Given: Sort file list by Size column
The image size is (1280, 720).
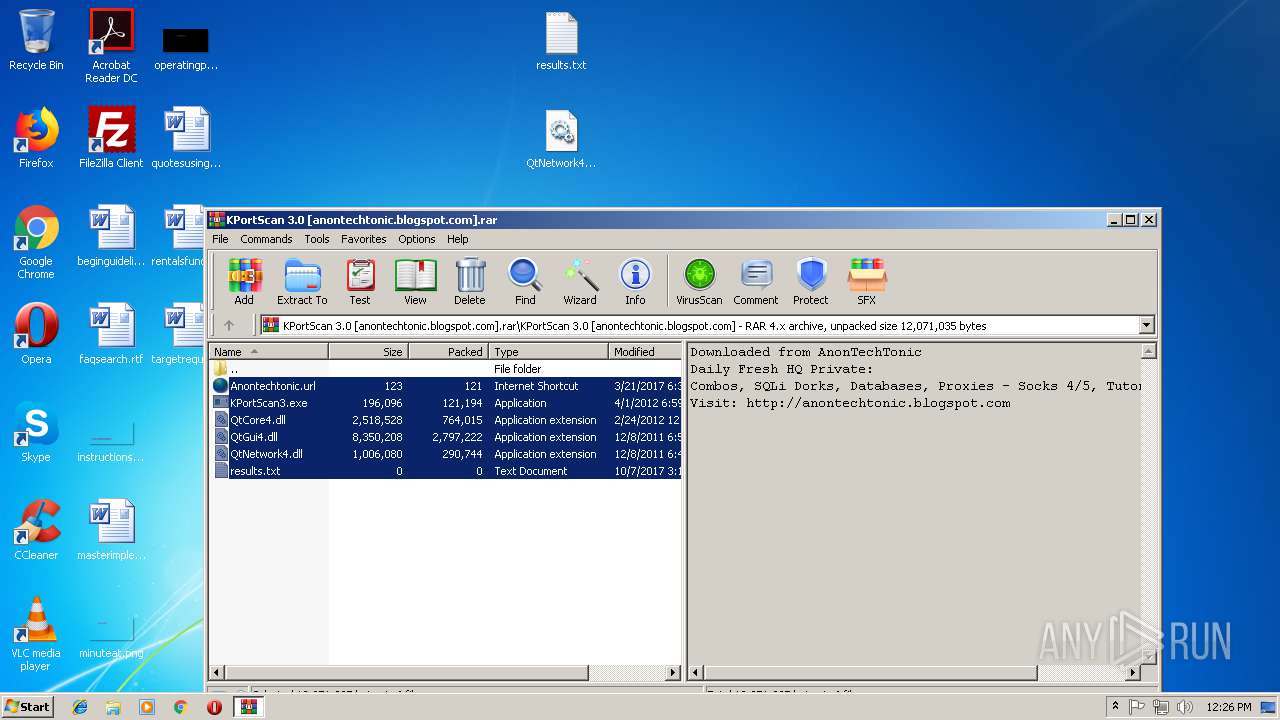Looking at the screenshot, I should [x=368, y=351].
